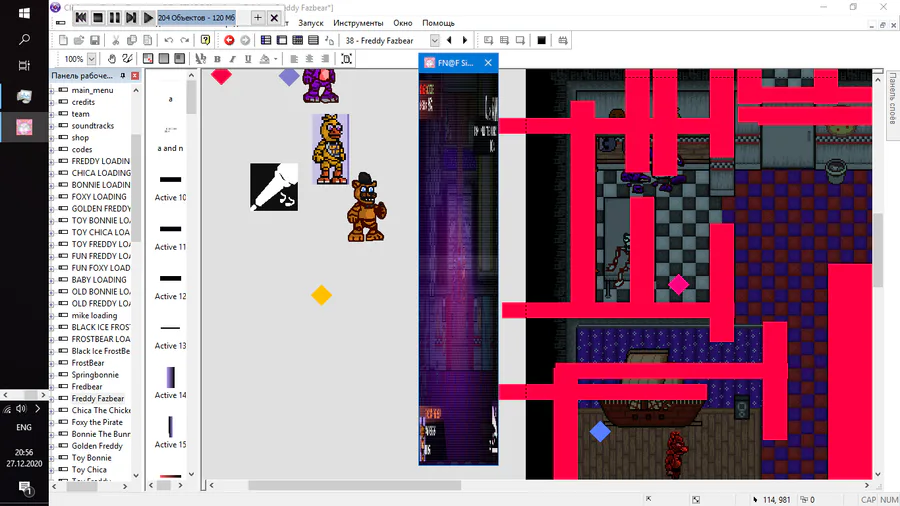Viewport: 900px width, 506px height.
Task: Open the Event editor grid icon
Action: point(297,40)
